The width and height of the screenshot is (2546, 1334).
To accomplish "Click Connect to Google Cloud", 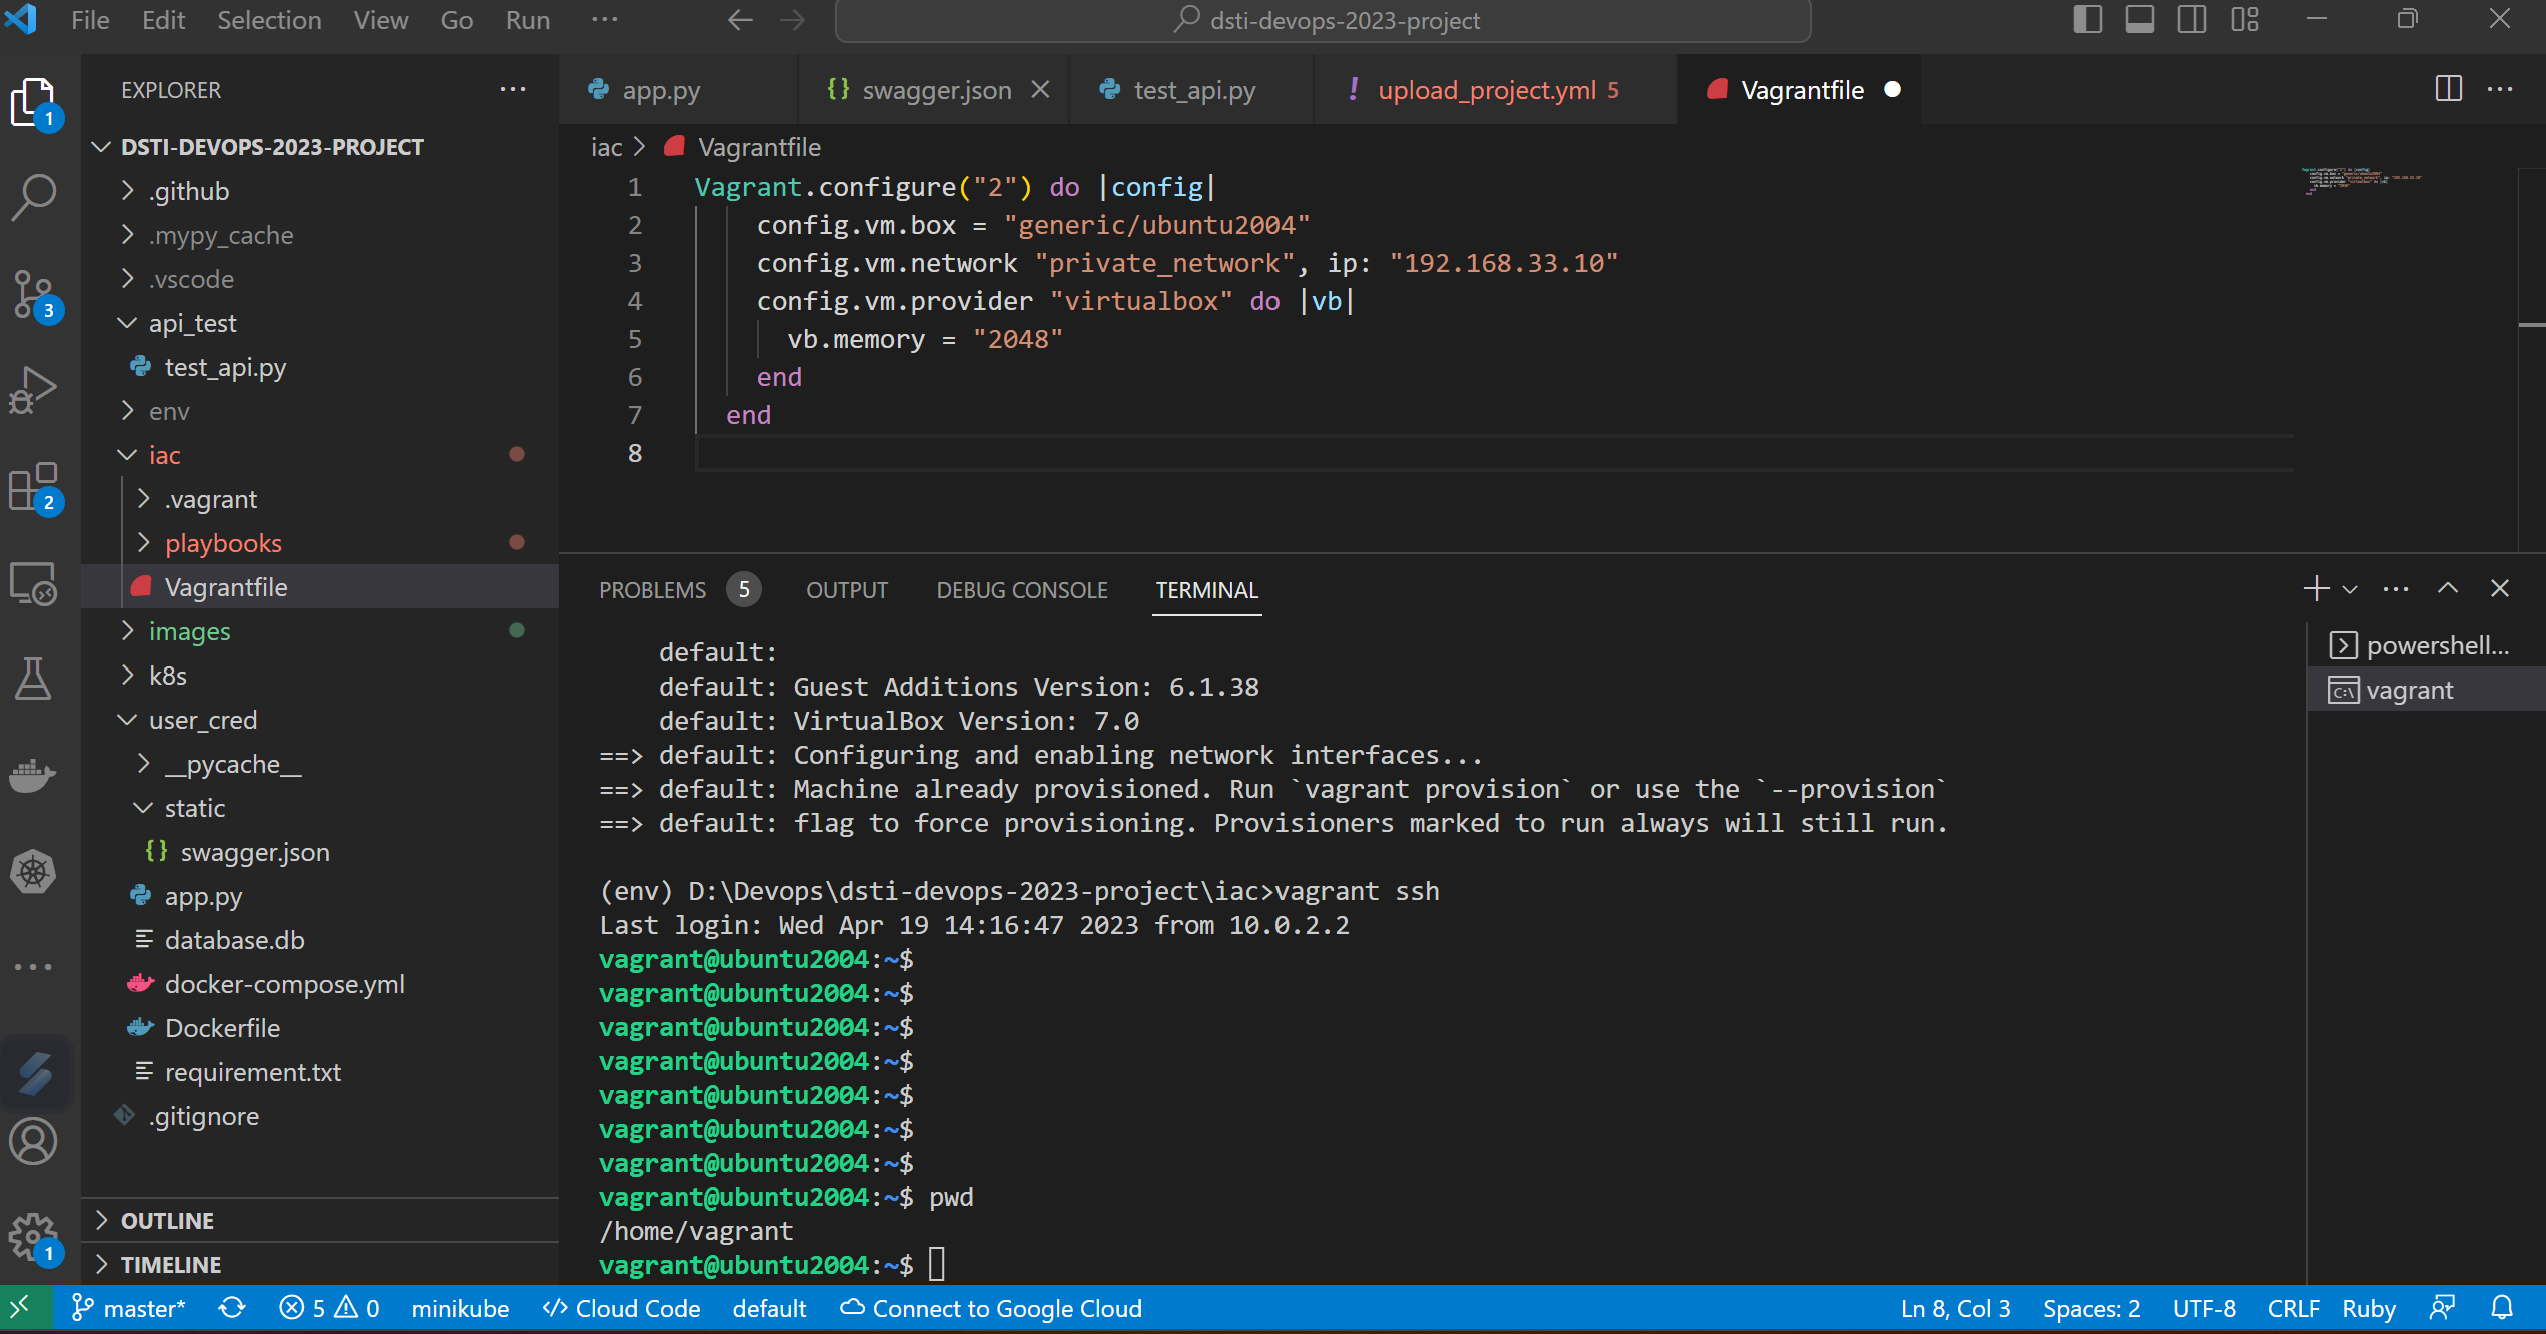I will pos(991,1308).
